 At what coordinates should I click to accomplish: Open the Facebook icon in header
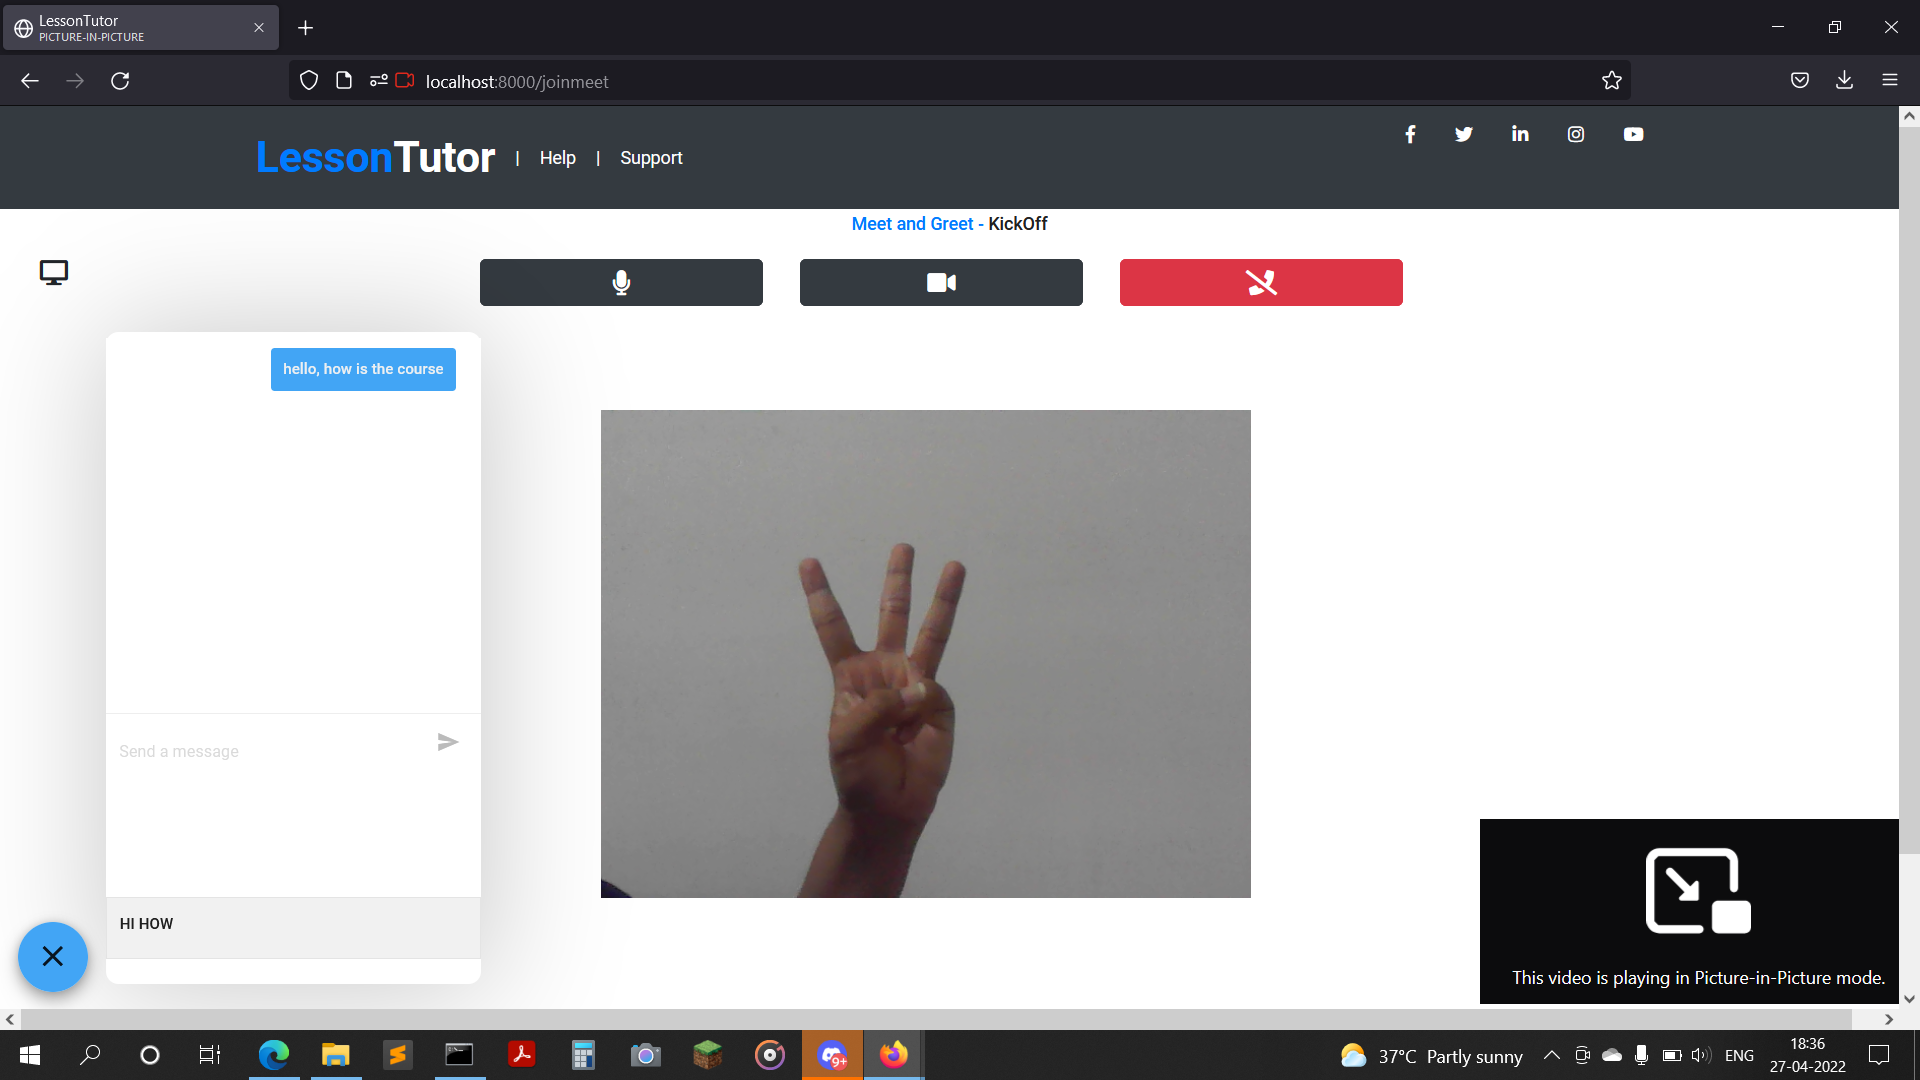coord(1410,134)
